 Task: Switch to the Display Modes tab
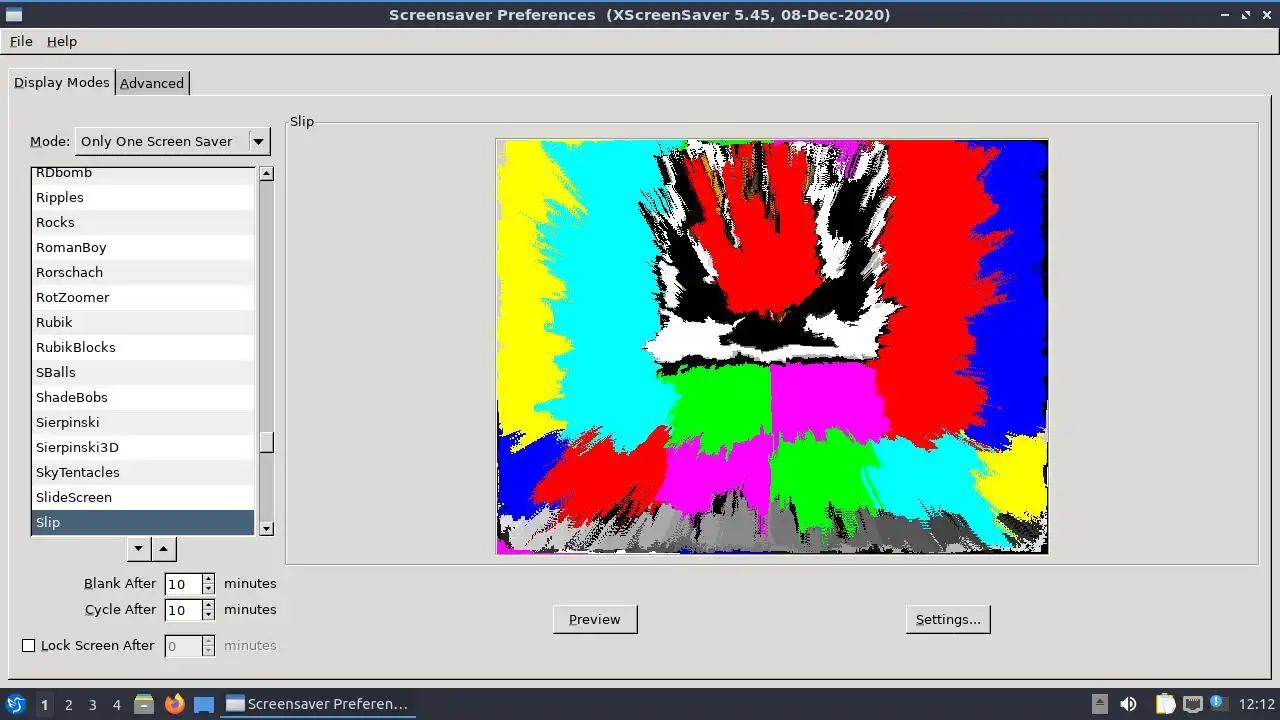point(61,82)
